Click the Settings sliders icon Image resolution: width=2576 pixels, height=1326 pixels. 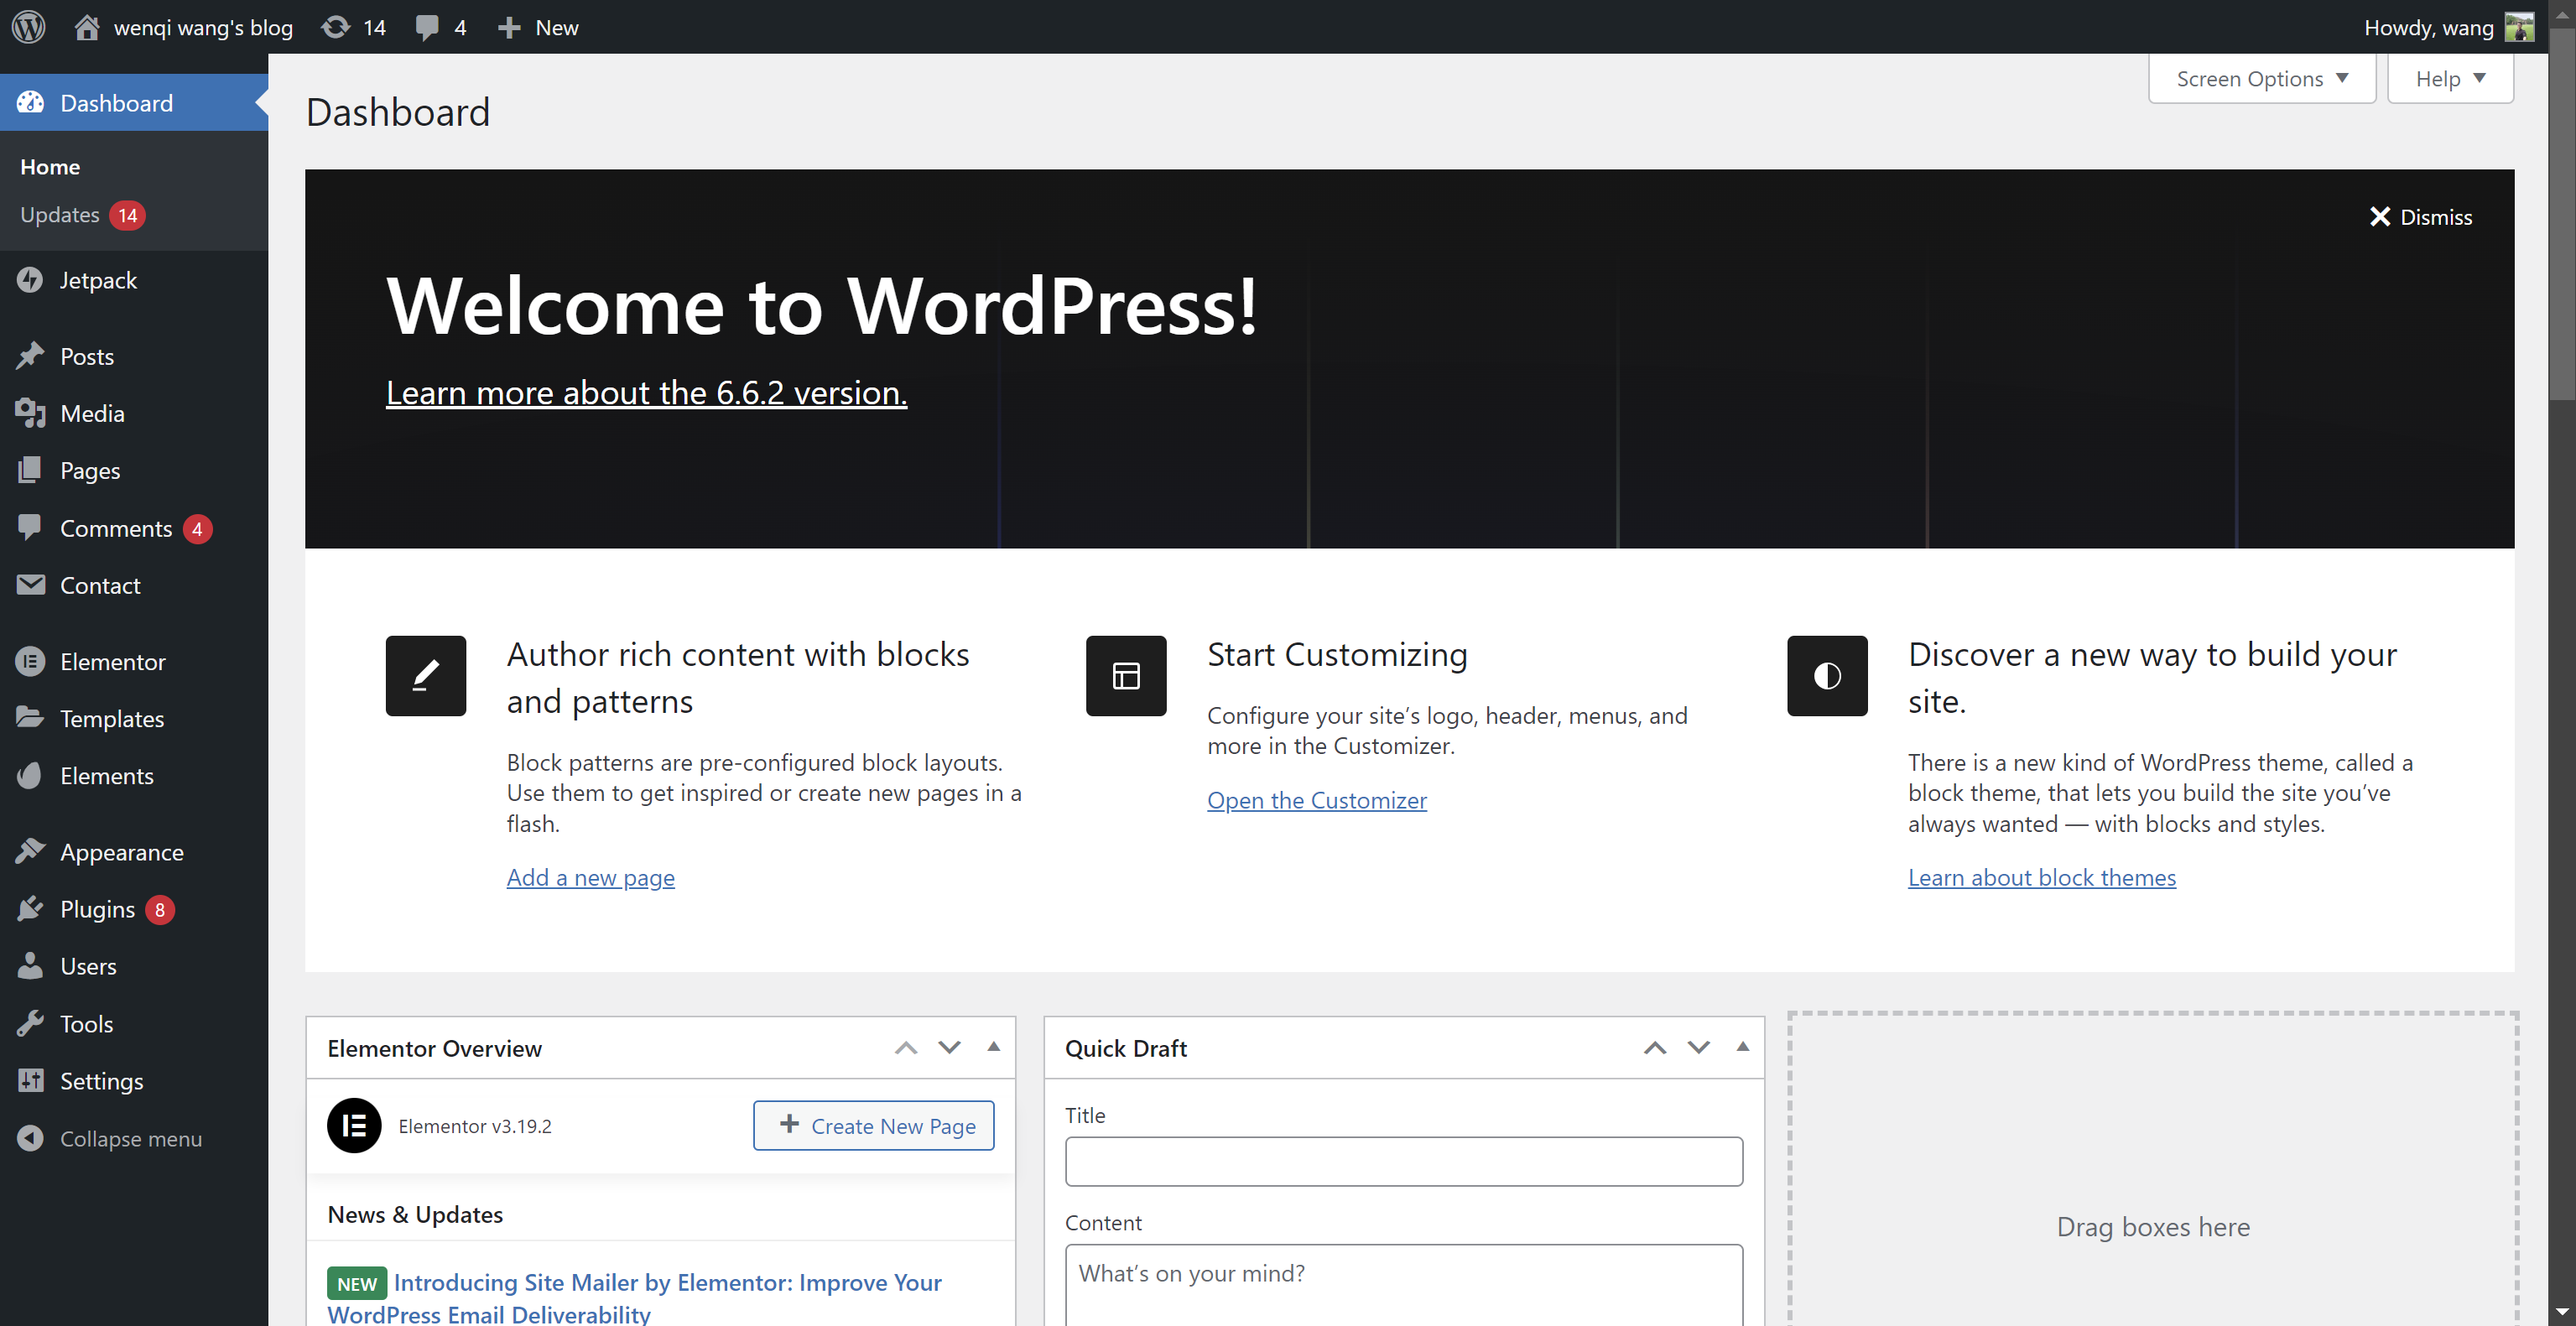[x=30, y=1080]
